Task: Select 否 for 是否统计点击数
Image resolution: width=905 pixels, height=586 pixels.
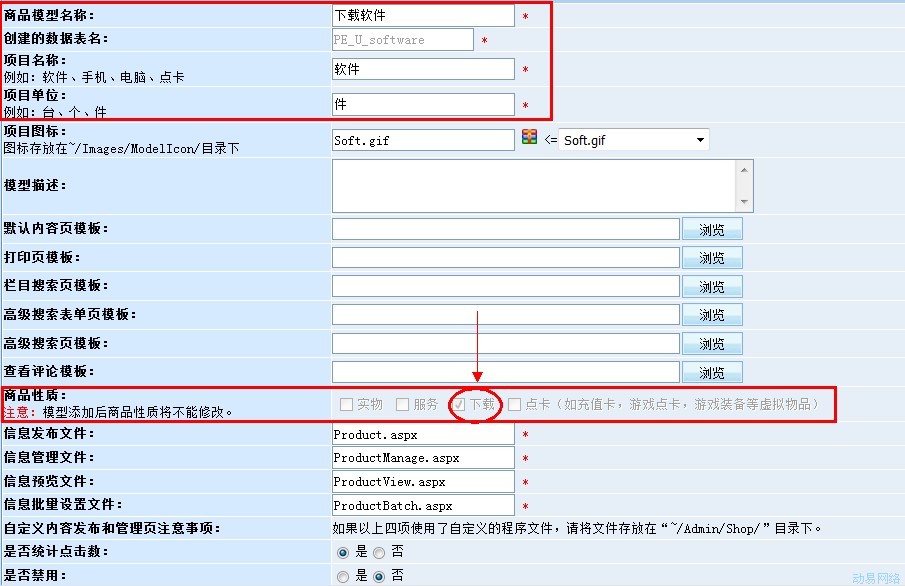Action: point(379,552)
